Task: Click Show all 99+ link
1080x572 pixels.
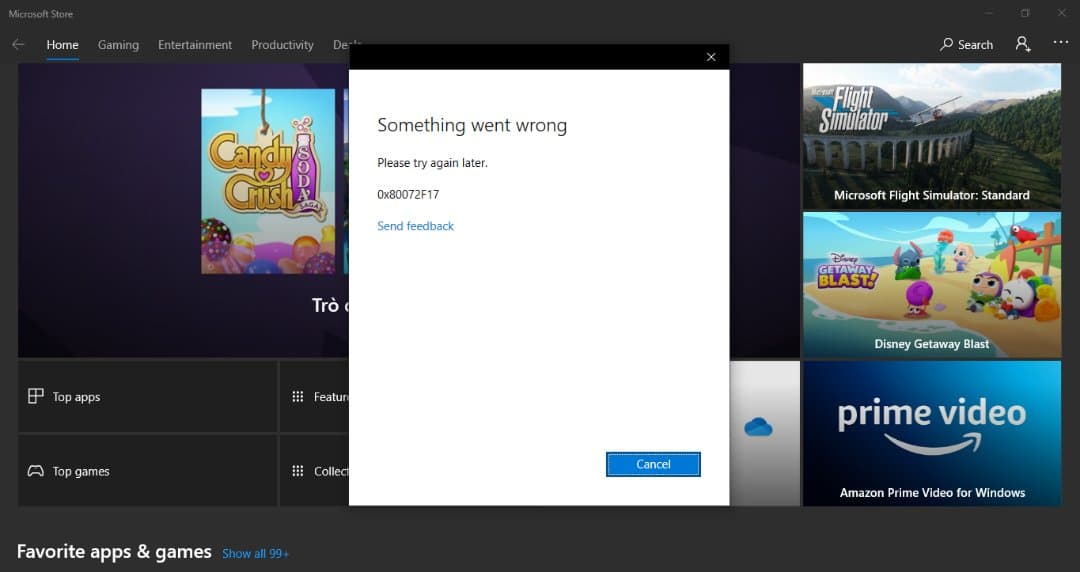Action: 255,553
